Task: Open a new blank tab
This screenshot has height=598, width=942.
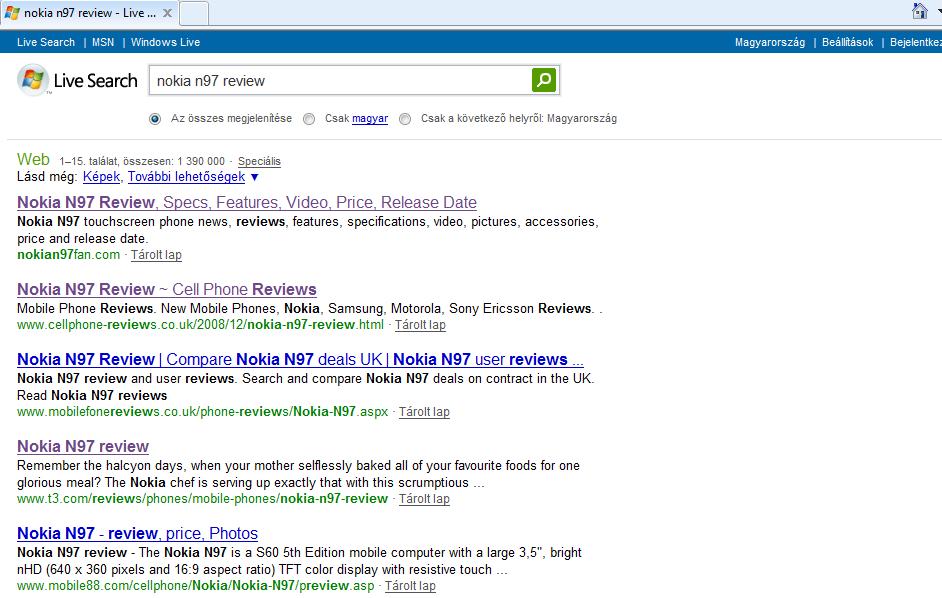Action: (193, 13)
